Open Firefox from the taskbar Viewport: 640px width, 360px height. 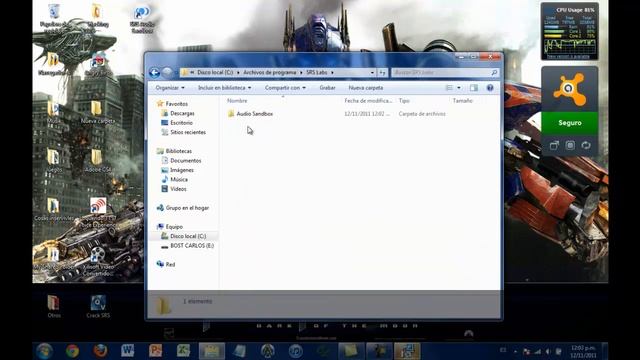pos(100,351)
